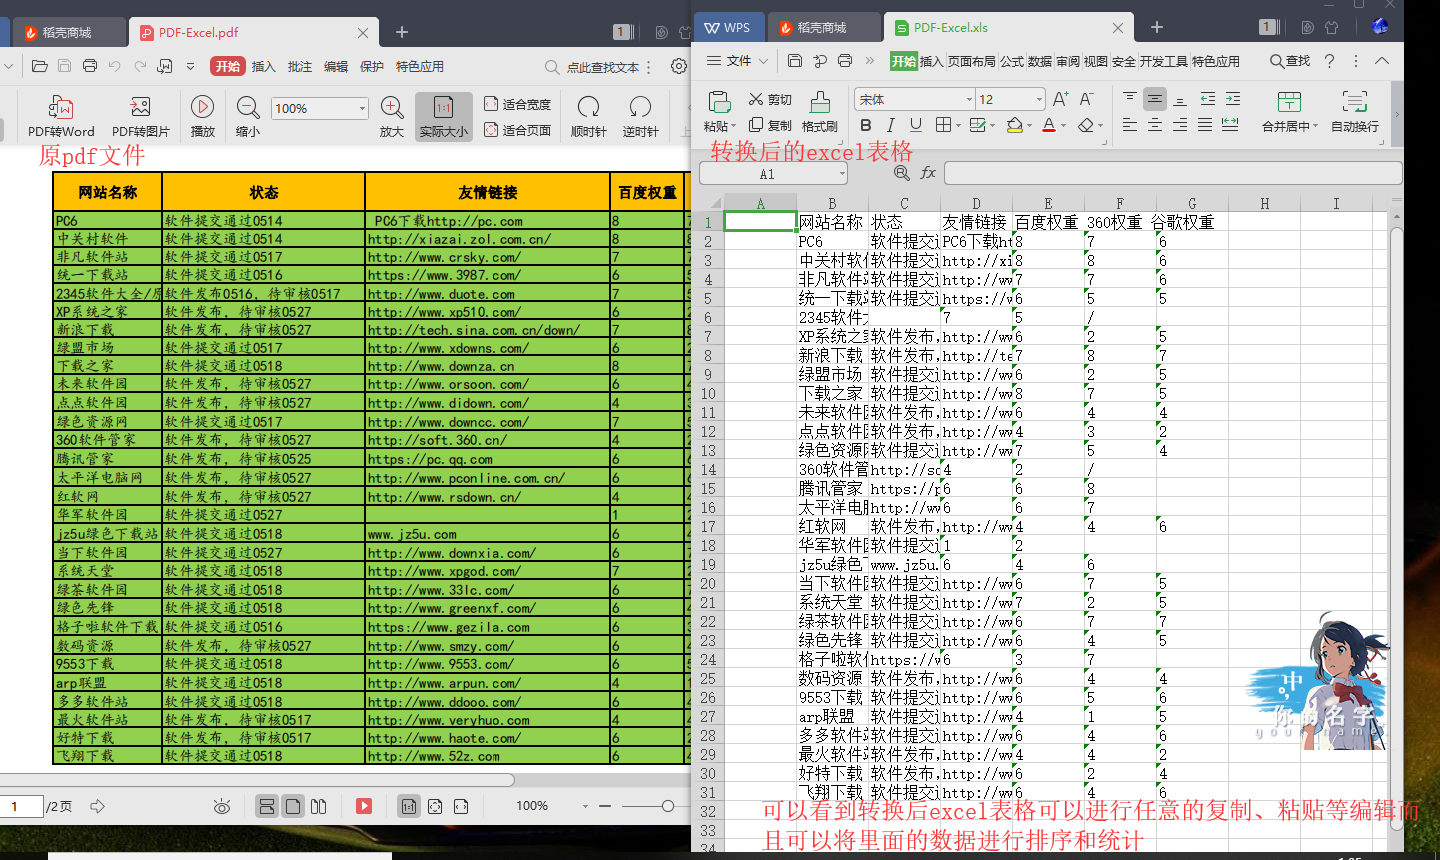This screenshot has height=860, width=1440.
Task: Print the PDF using the printer icon
Action: 90,66
